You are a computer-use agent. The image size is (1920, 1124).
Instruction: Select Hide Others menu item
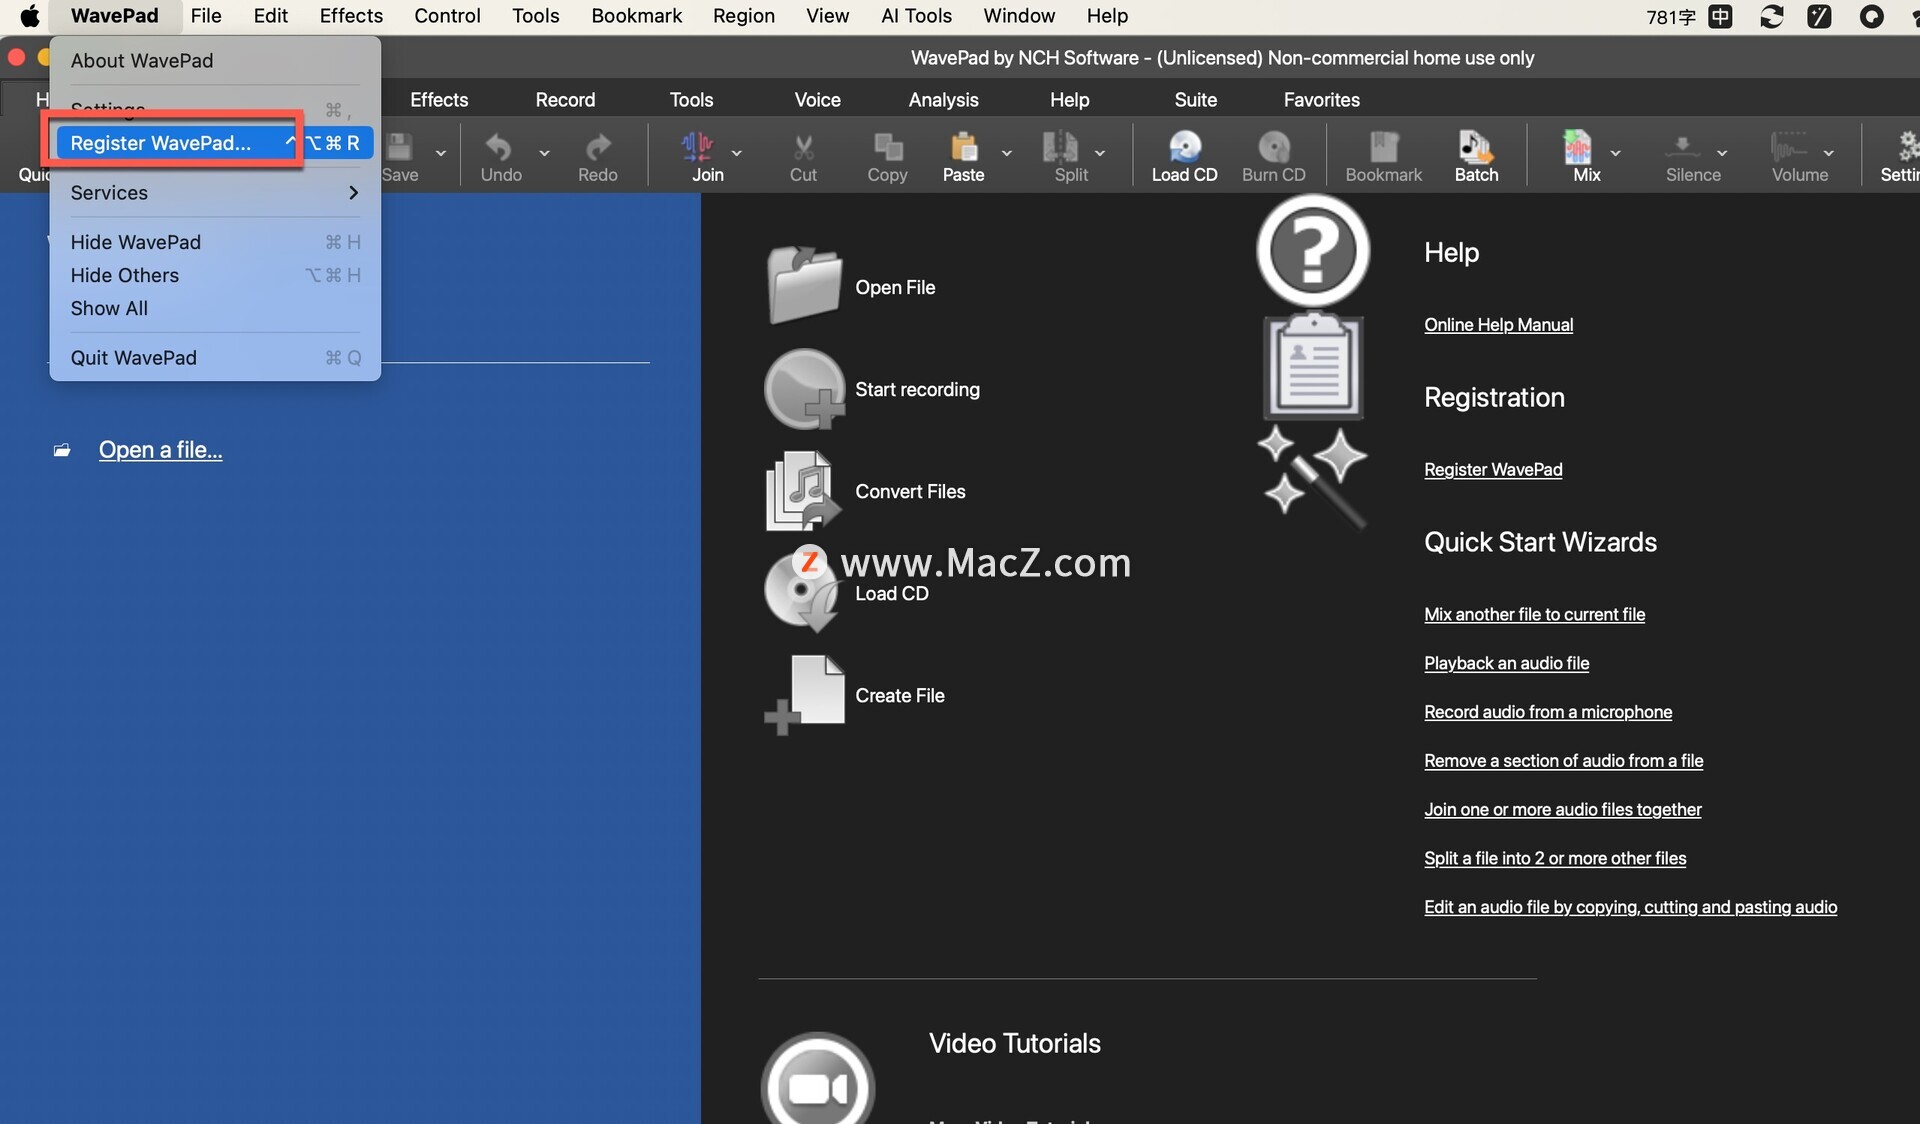pos(215,275)
